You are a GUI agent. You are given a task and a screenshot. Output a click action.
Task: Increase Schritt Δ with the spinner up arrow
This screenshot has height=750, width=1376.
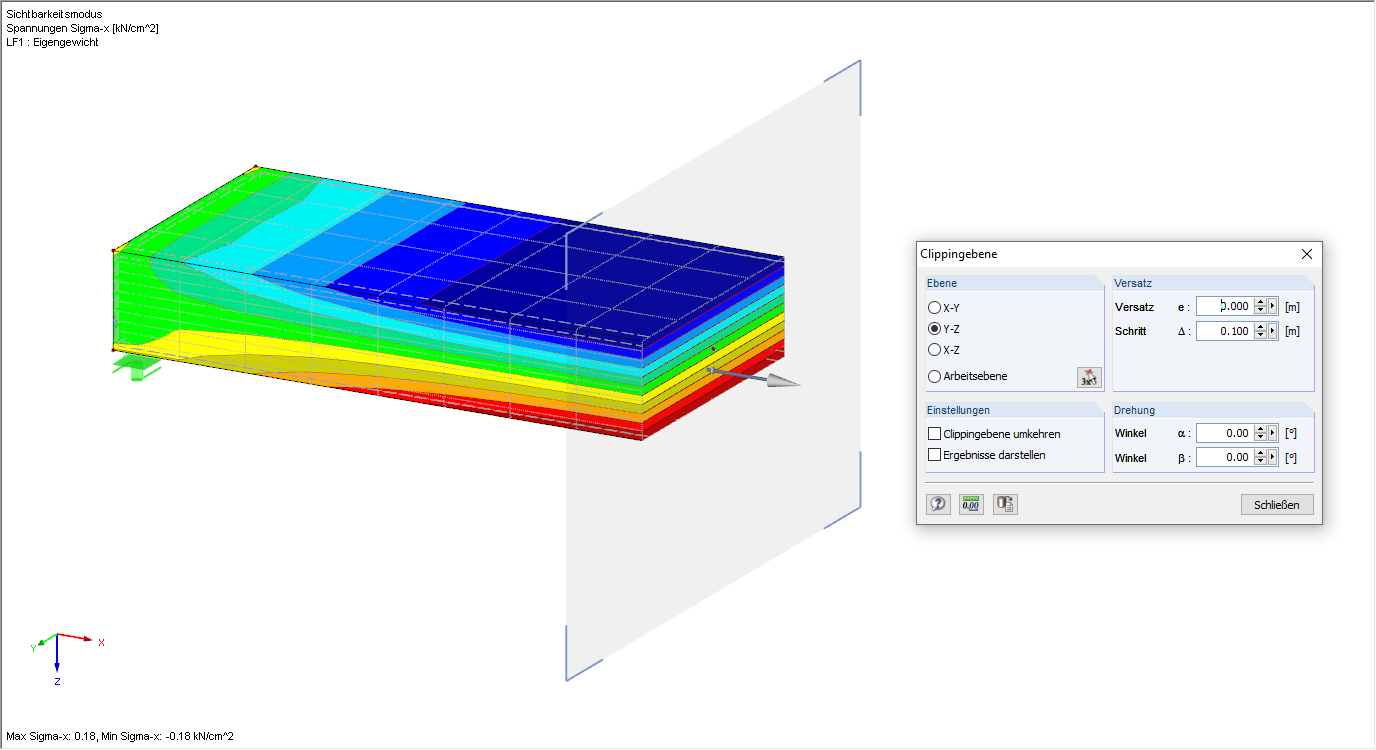pos(1260,327)
